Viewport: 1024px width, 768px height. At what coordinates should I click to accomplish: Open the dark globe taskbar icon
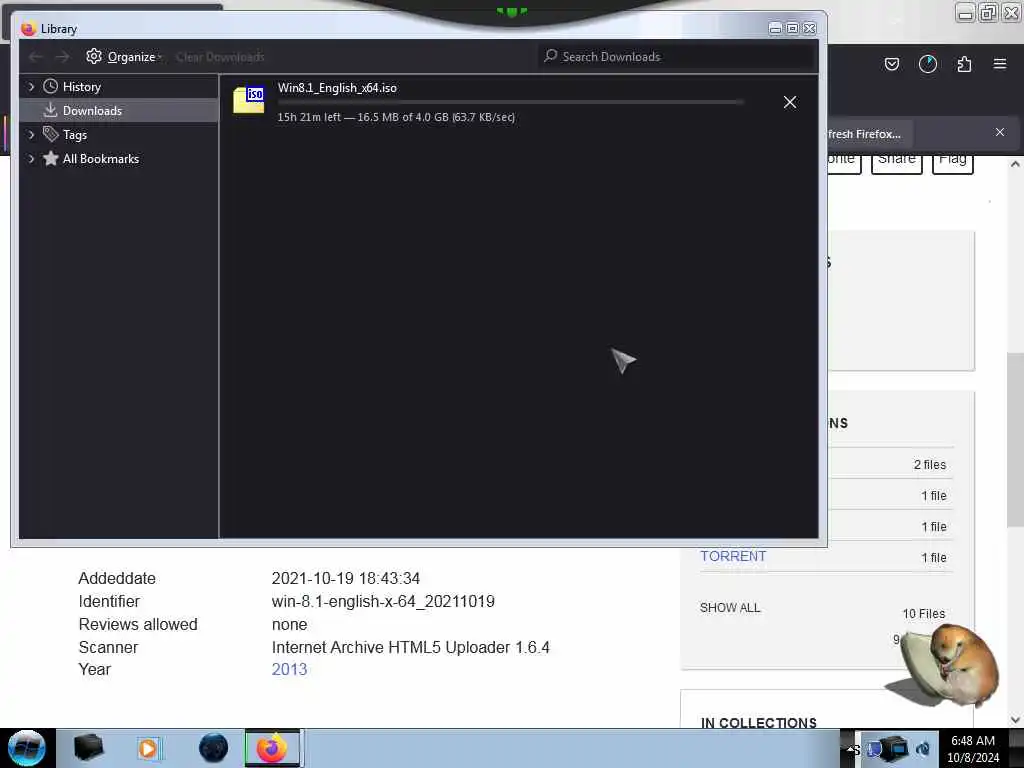click(213, 748)
